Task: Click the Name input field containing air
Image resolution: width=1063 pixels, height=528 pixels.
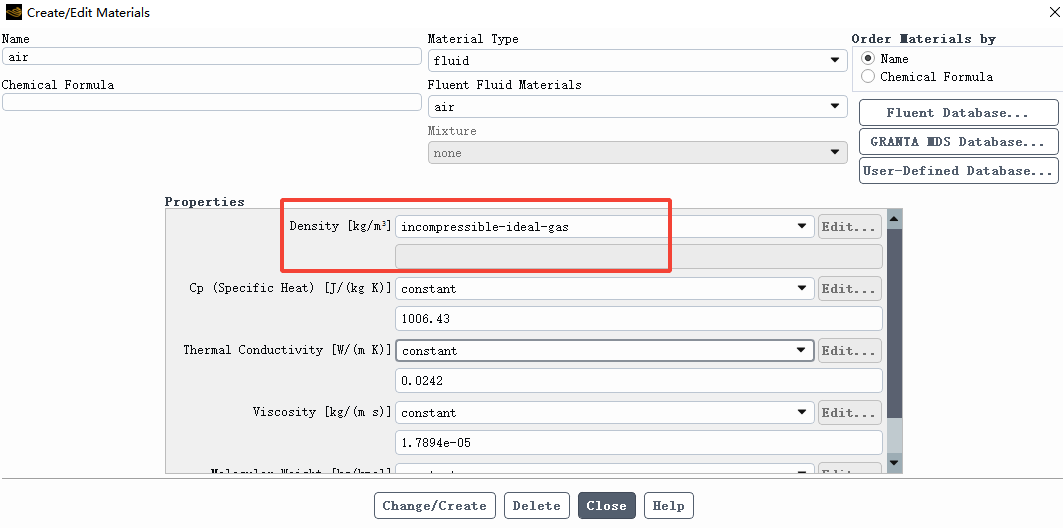Action: (212, 56)
